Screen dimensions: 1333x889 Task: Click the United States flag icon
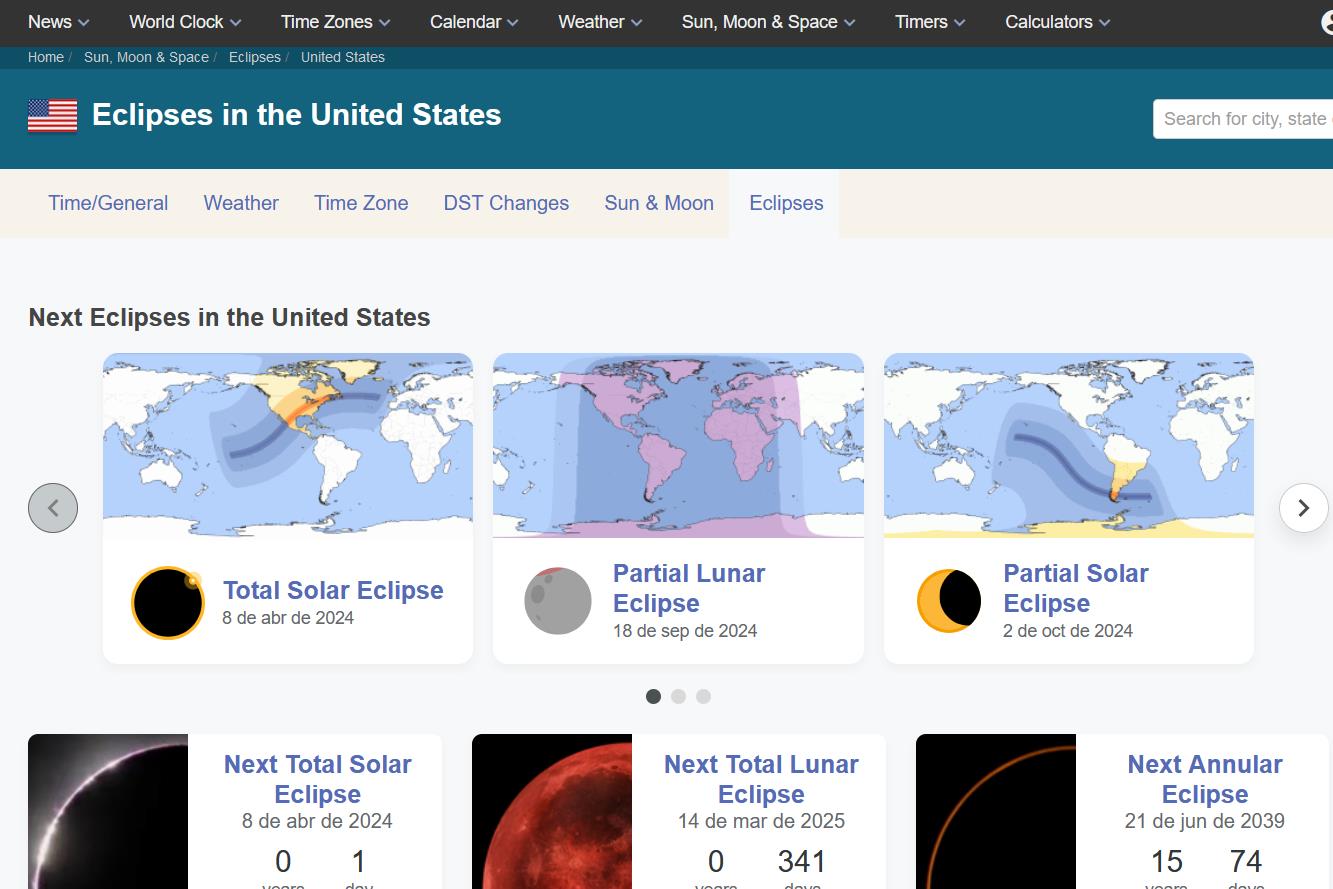52,116
